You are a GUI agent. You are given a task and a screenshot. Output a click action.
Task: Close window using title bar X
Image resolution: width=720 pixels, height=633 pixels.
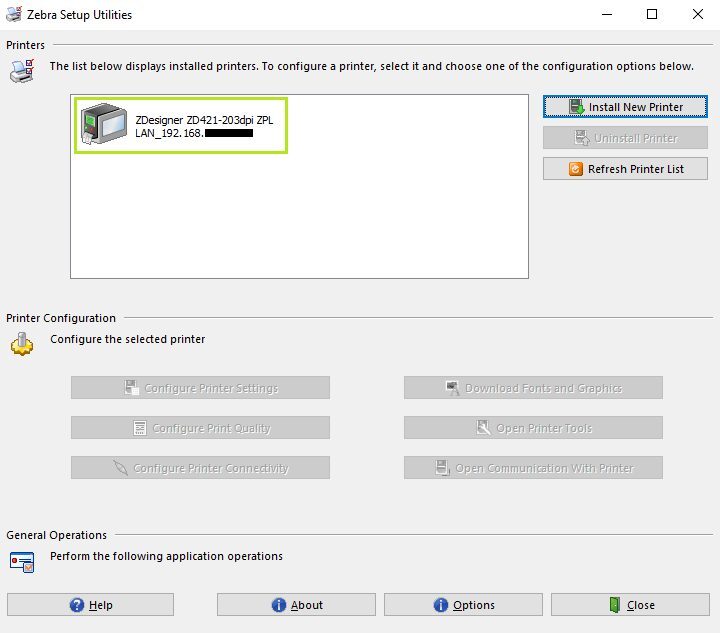tap(698, 14)
